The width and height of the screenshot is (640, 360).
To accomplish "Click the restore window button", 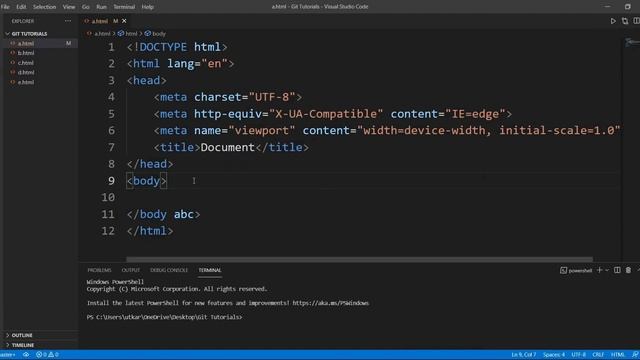I will tap(628, 7).
